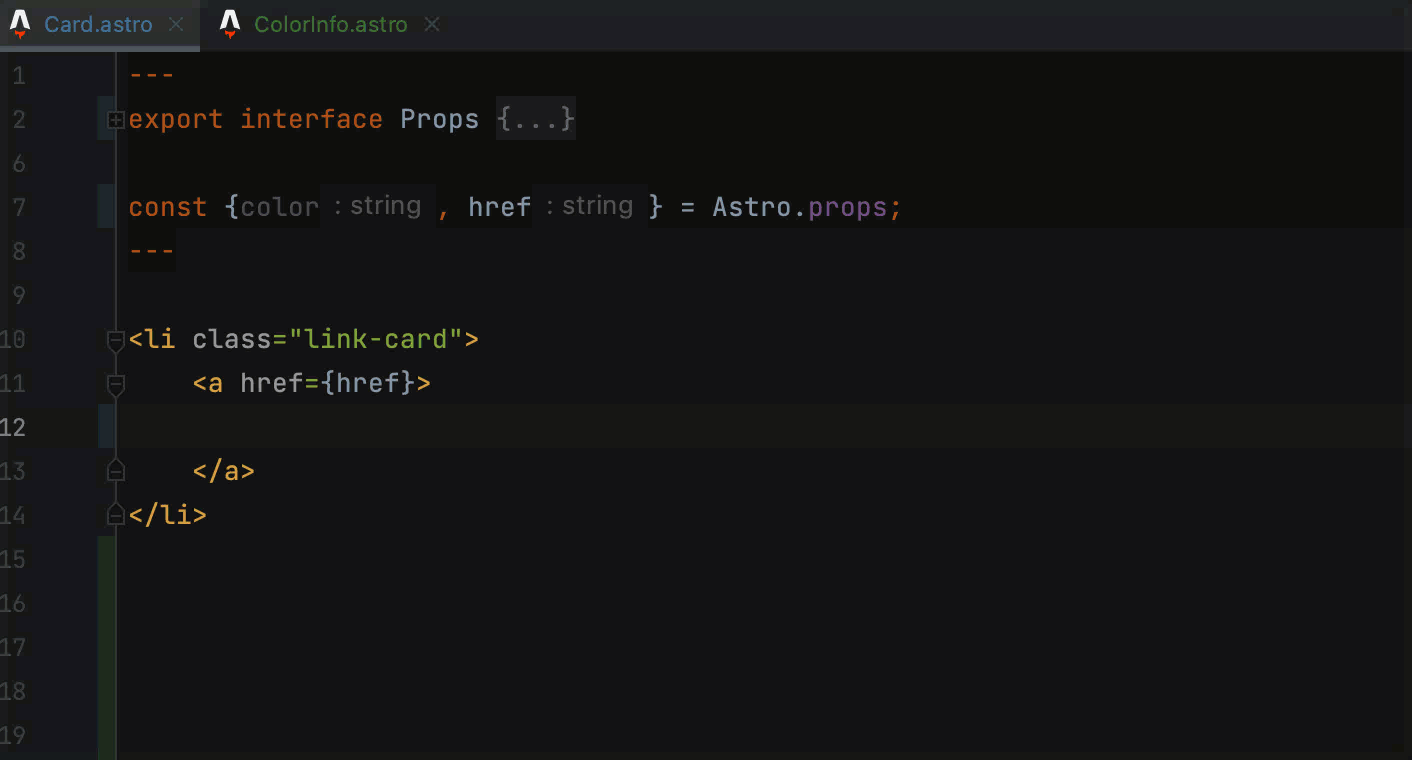
Task: Close the Card.astro tab
Action: (x=177, y=24)
